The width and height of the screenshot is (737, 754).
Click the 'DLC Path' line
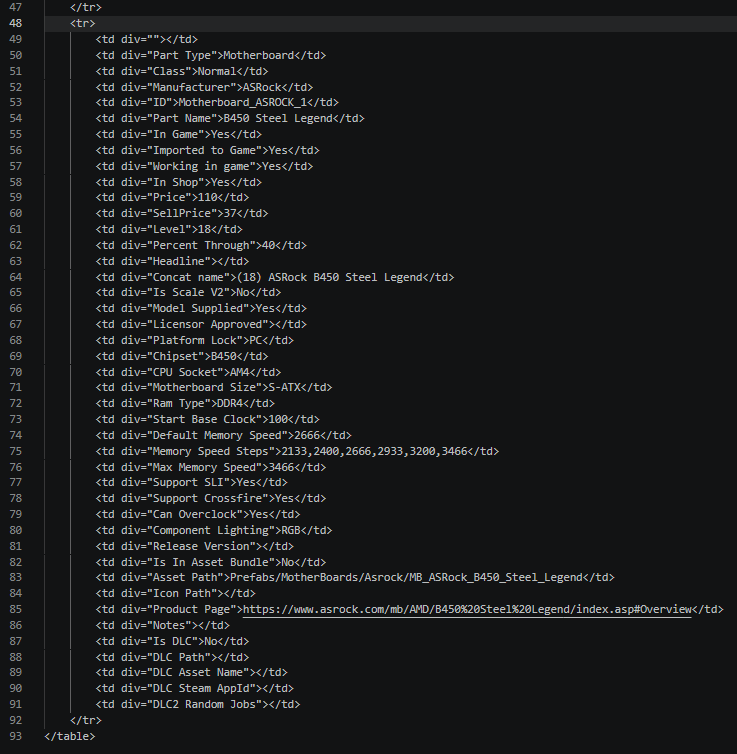(172, 657)
